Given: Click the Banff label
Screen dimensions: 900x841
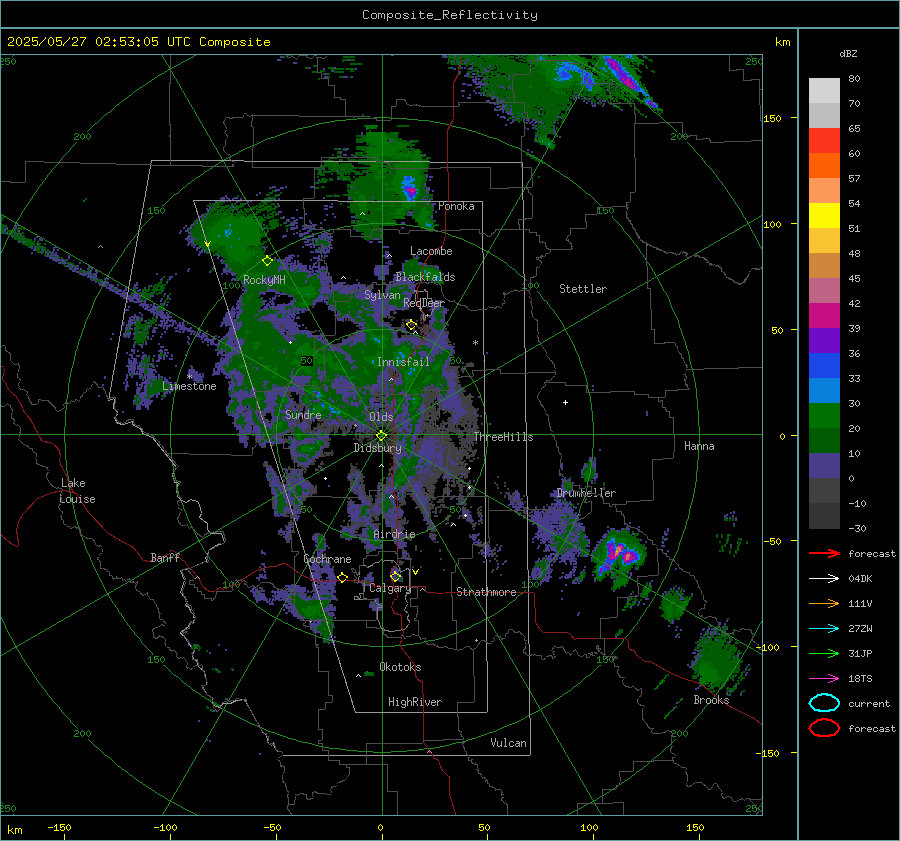Looking at the screenshot, I should 165,558.
